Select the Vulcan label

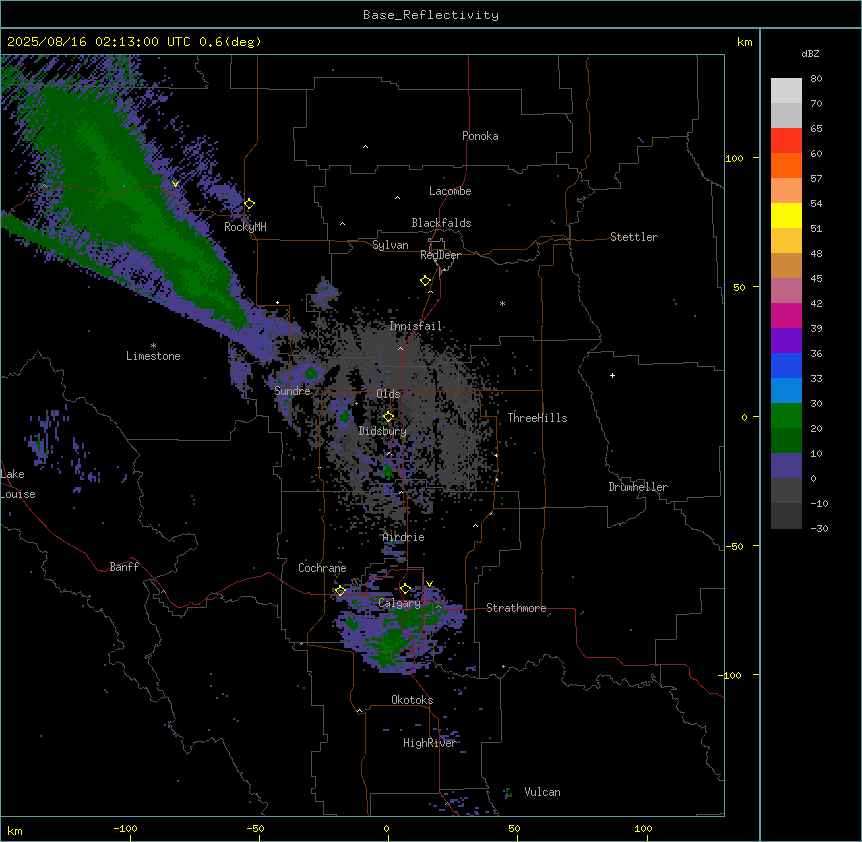coord(542,792)
